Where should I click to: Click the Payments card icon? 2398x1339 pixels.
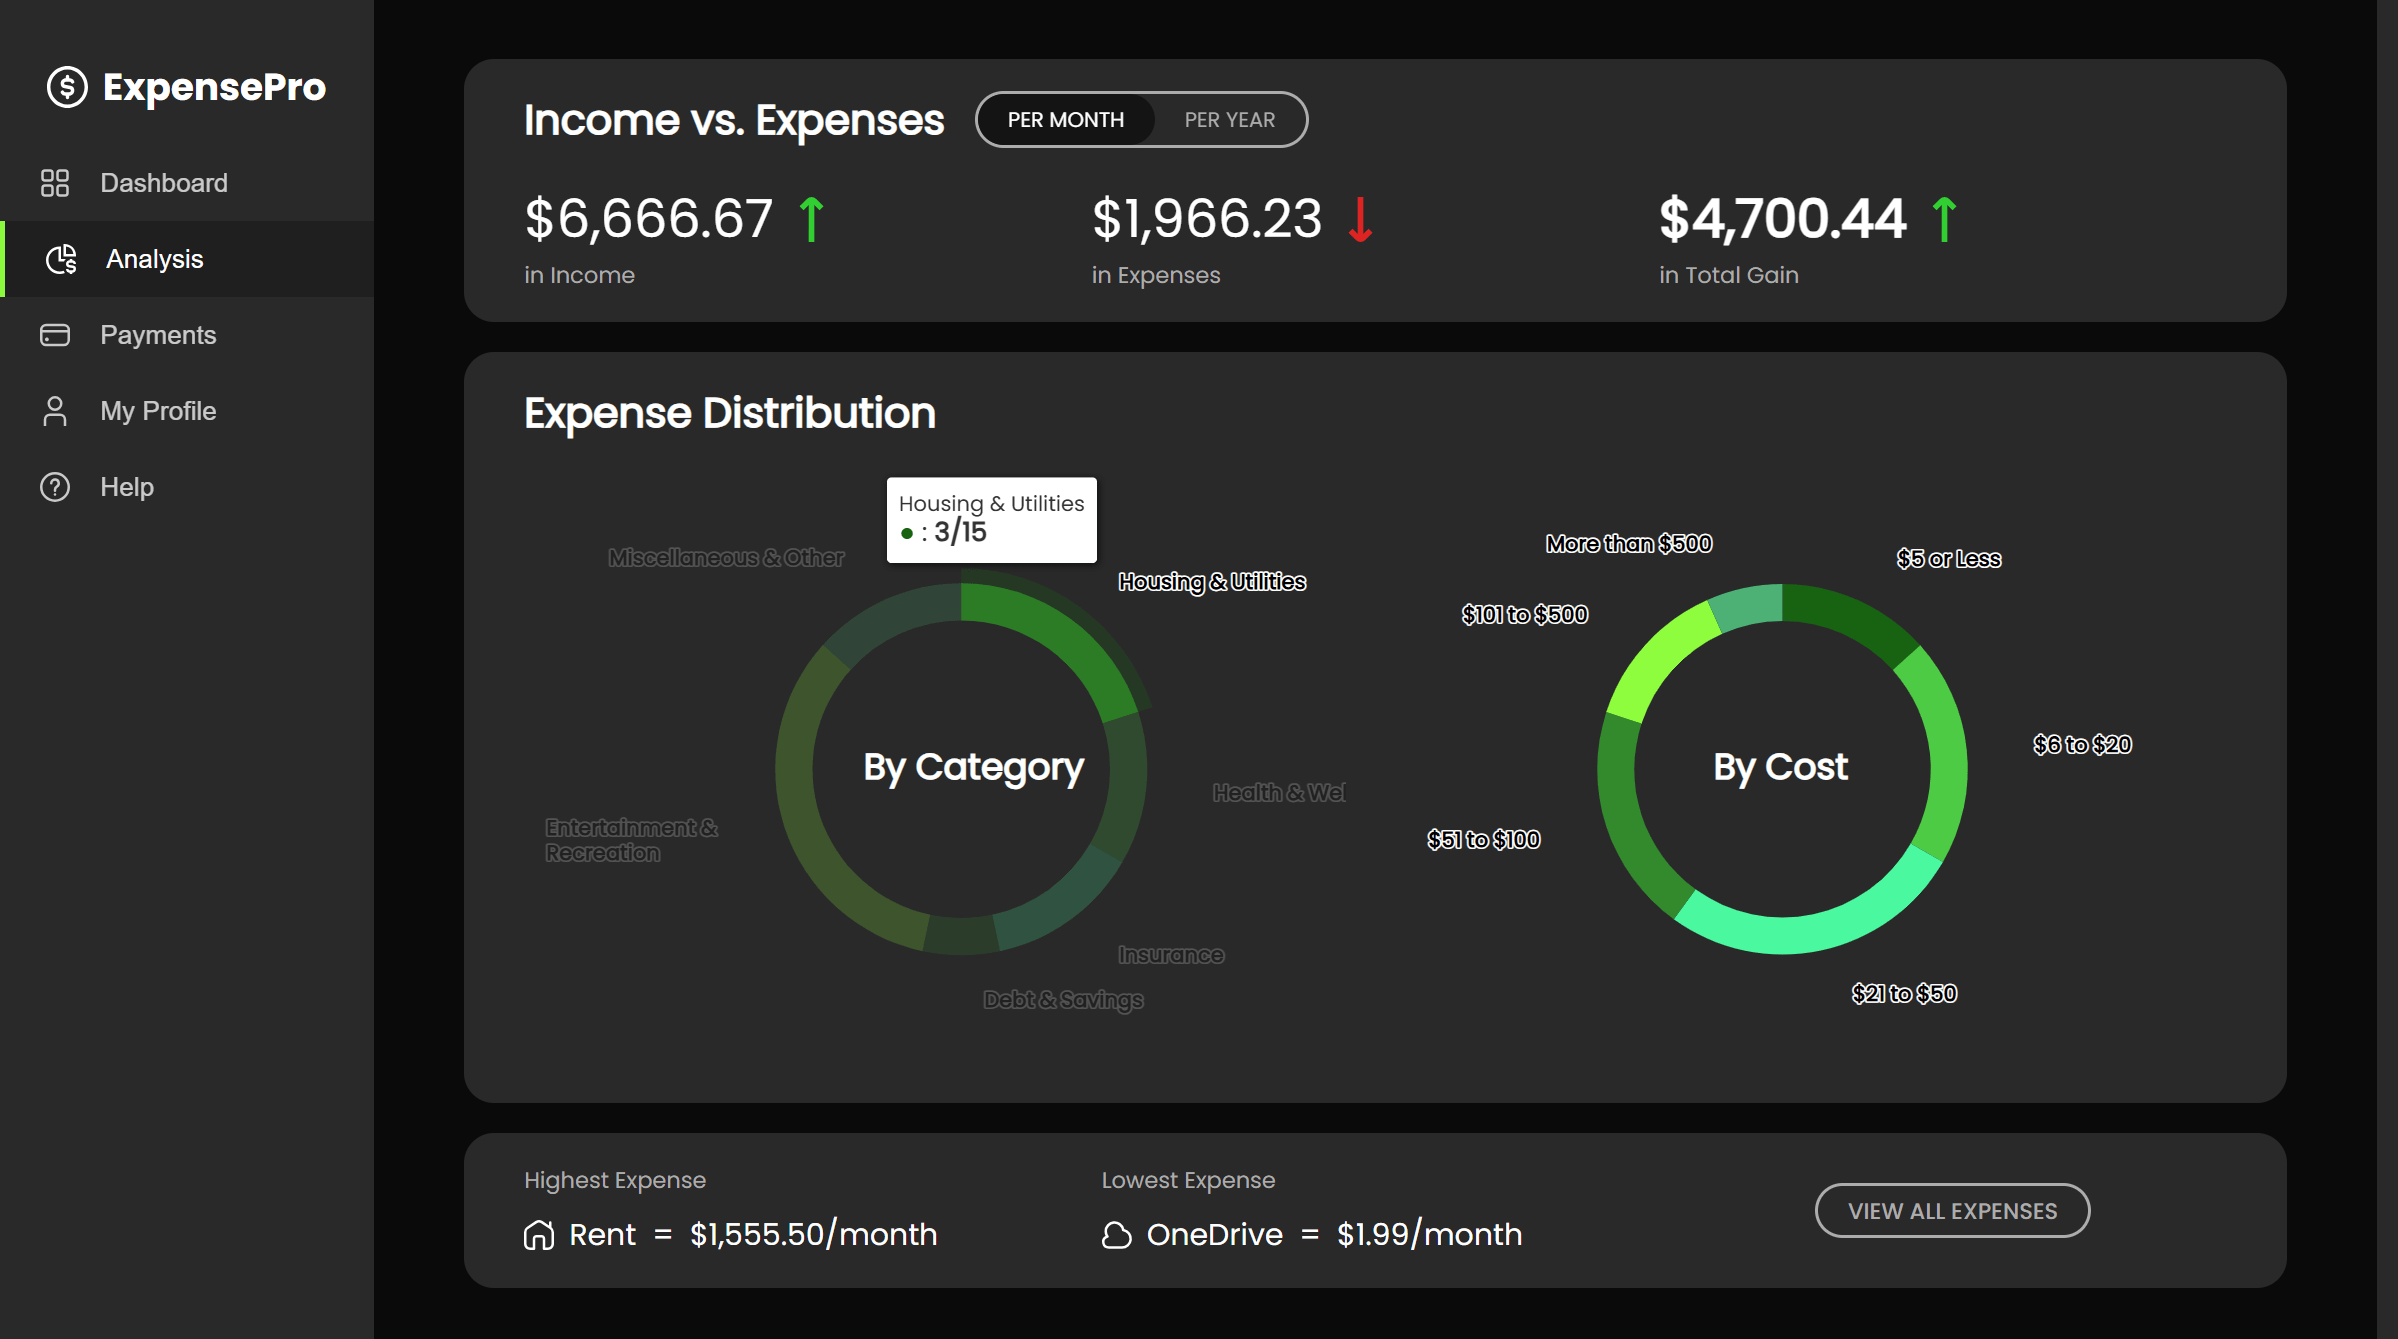click(x=55, y=335)
